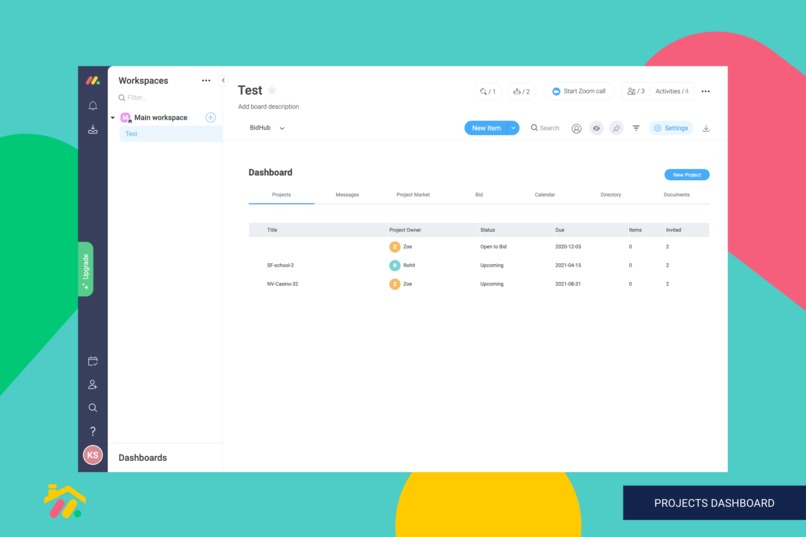Click the Items column header
Viewport: 806px width, 537px height.
pyautogui.click(x=635, y=230)
